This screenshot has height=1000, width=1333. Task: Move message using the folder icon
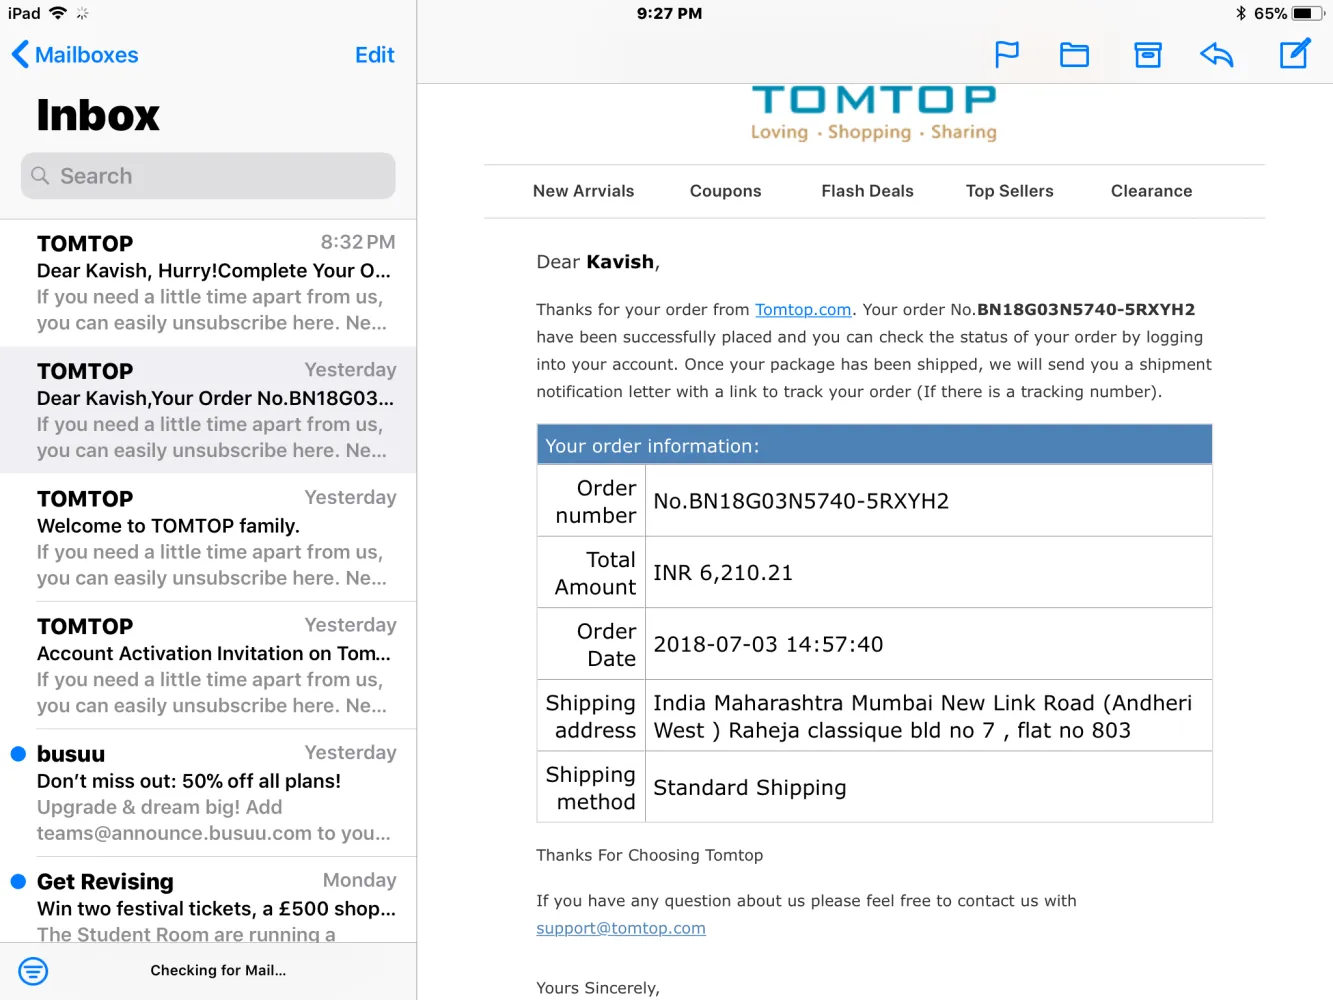click(1074, 54)
